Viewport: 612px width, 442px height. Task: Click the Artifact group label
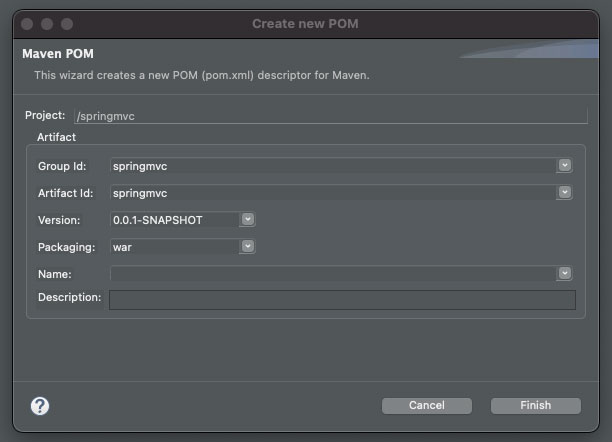(56, 137)
